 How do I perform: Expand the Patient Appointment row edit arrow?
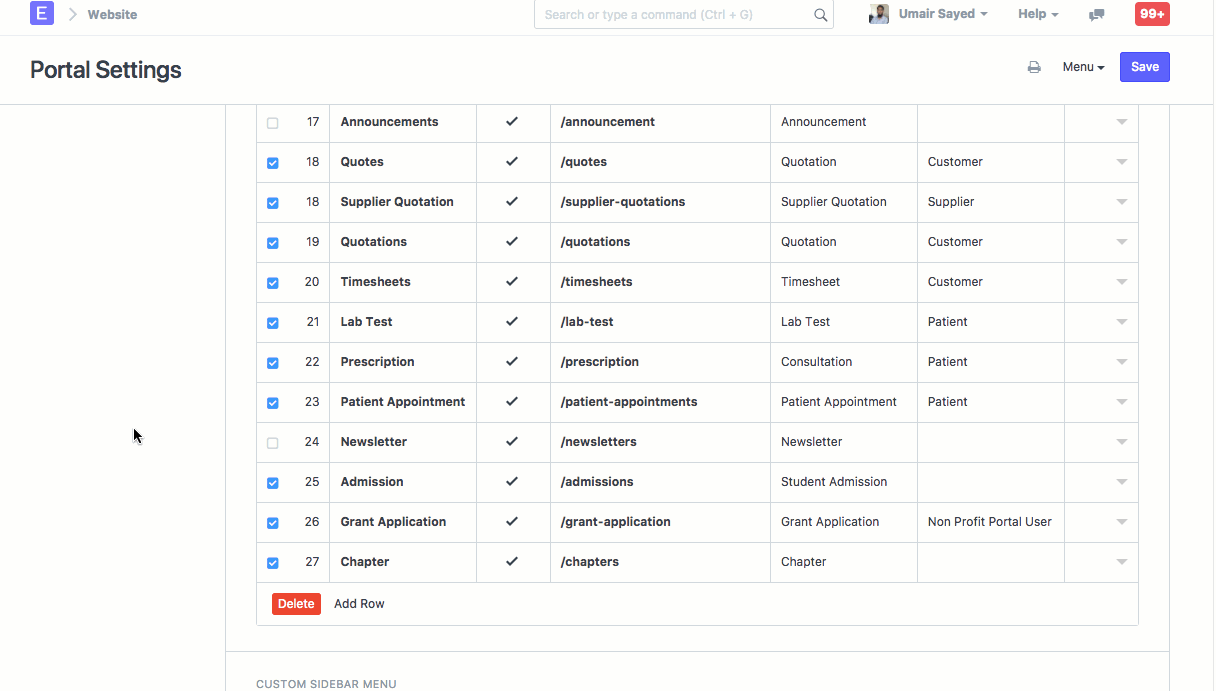(x=1121, y=402)
